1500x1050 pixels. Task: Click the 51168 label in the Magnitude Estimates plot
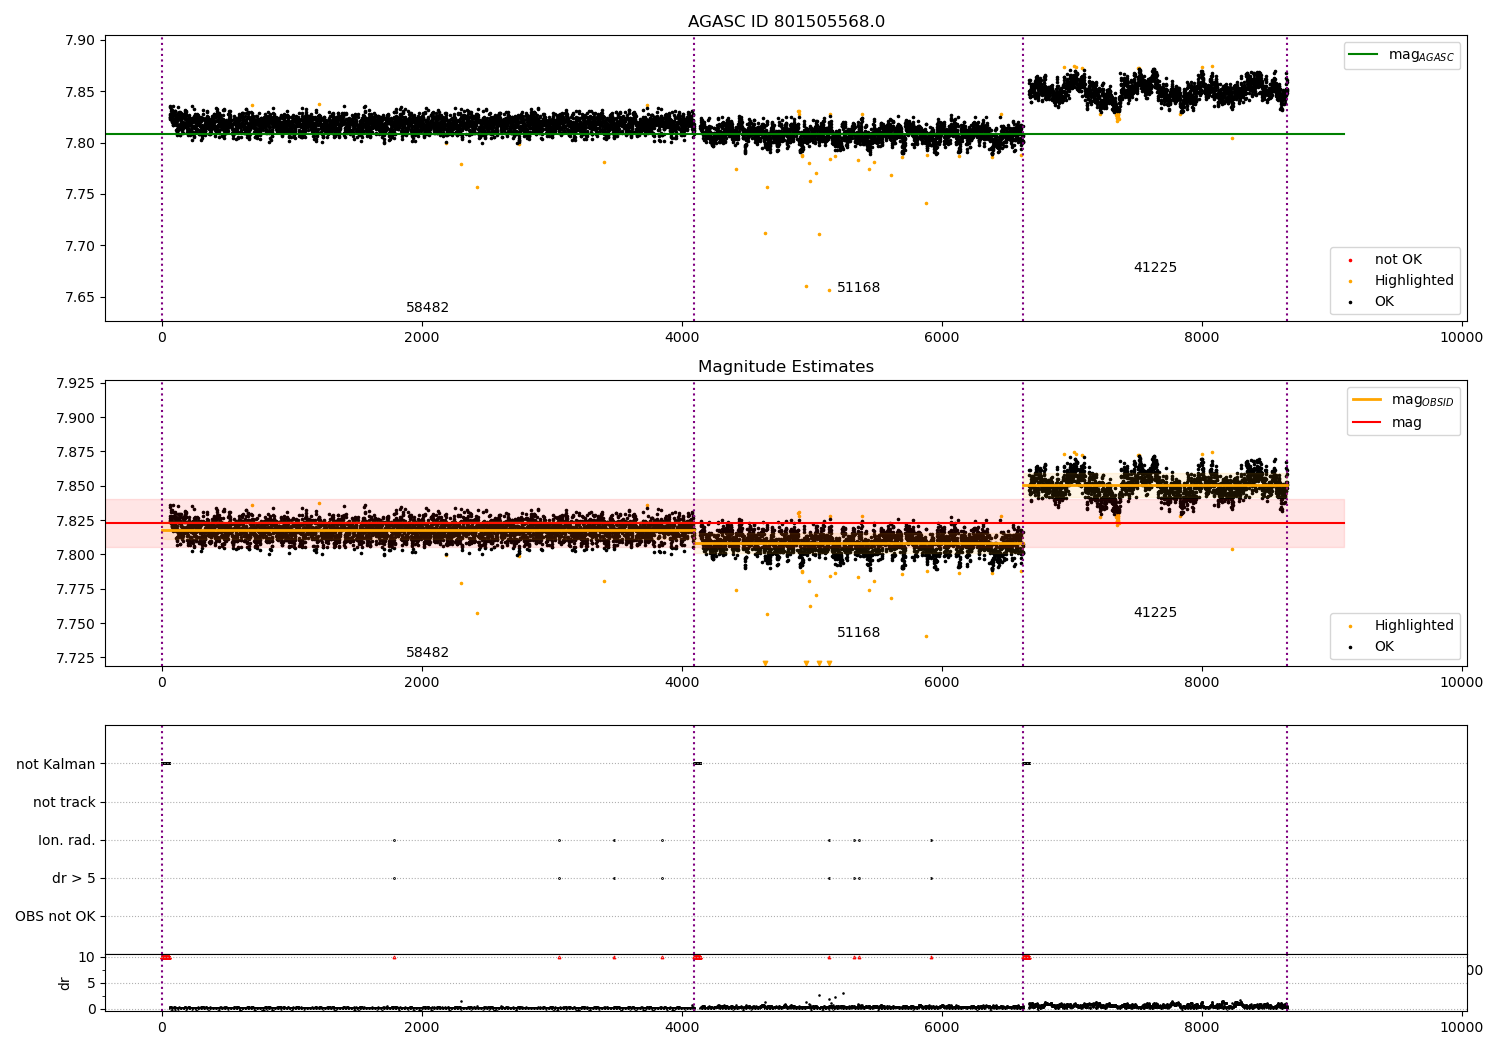click(858, 633)
